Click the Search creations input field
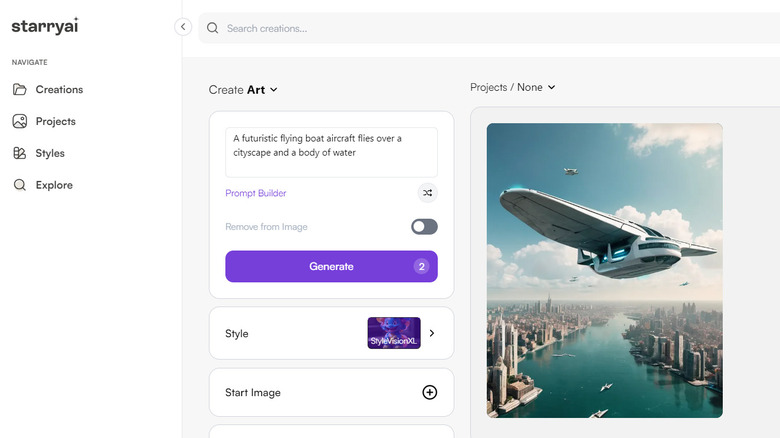This screenshot has width=780, height=438. pyautogui.click(x=480, y=28)
